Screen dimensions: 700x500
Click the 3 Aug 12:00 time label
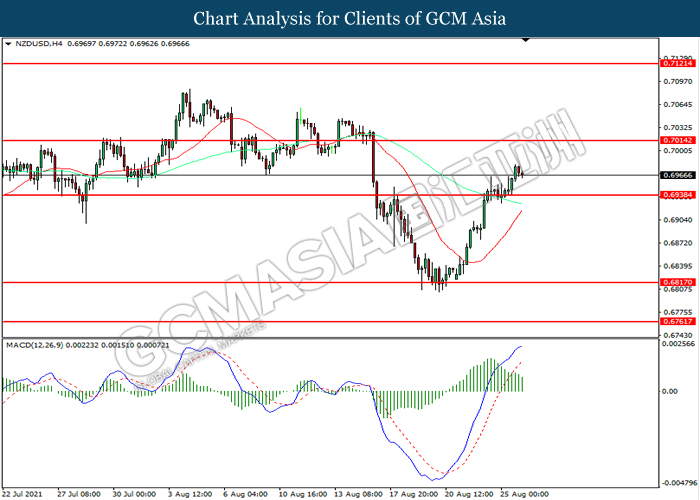coord(189,494)
